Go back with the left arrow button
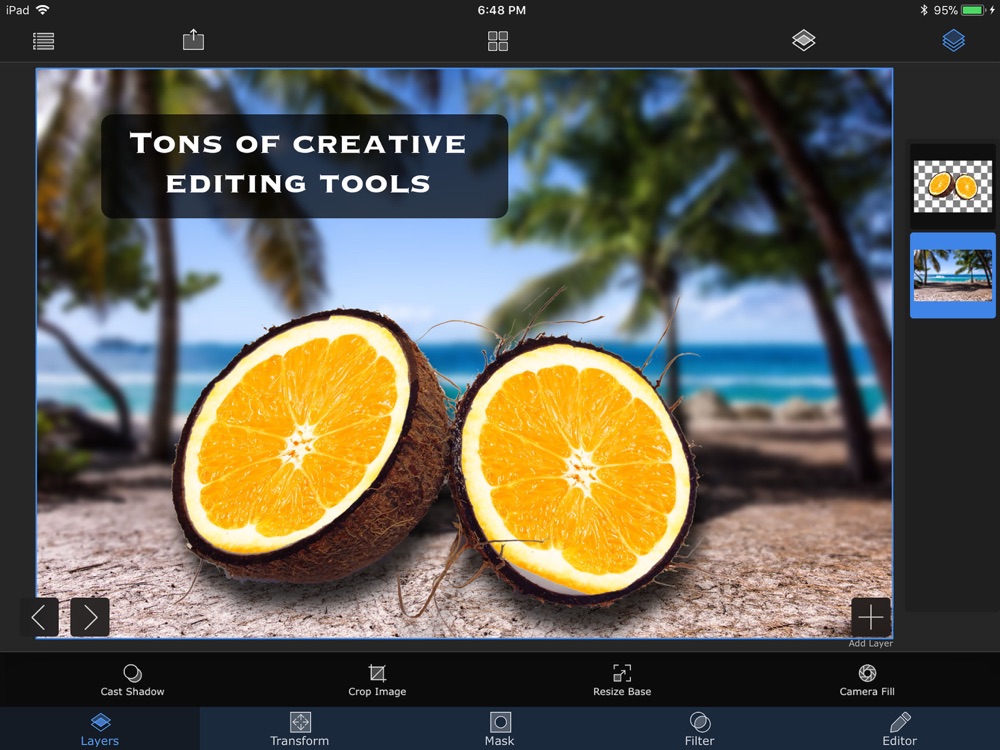The height and width of the screenshot is (750, 1000). (x=39, y=617)
